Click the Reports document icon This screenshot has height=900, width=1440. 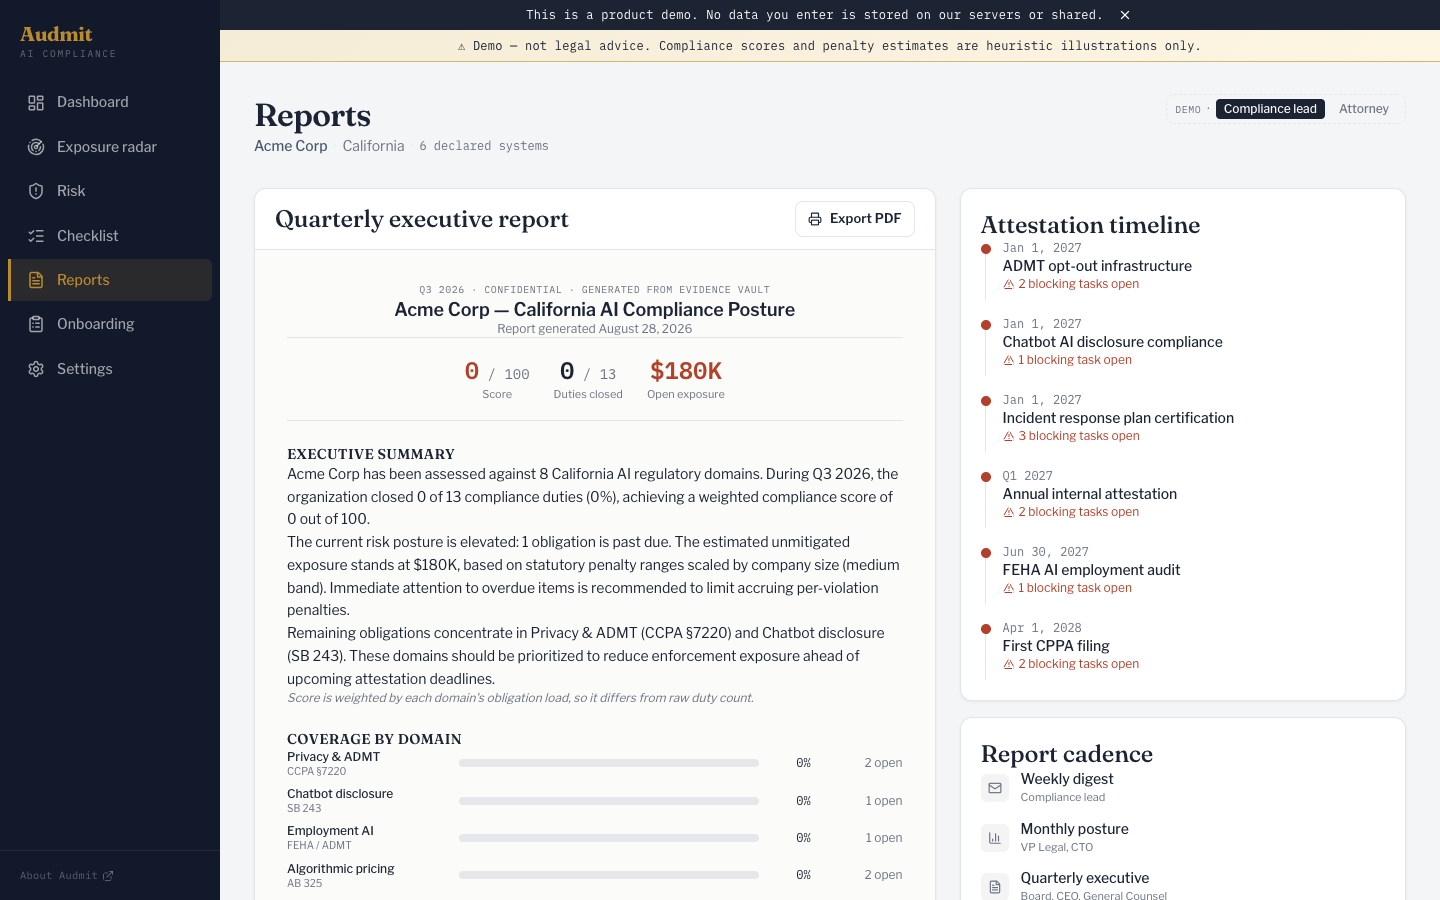click(36, 280)
